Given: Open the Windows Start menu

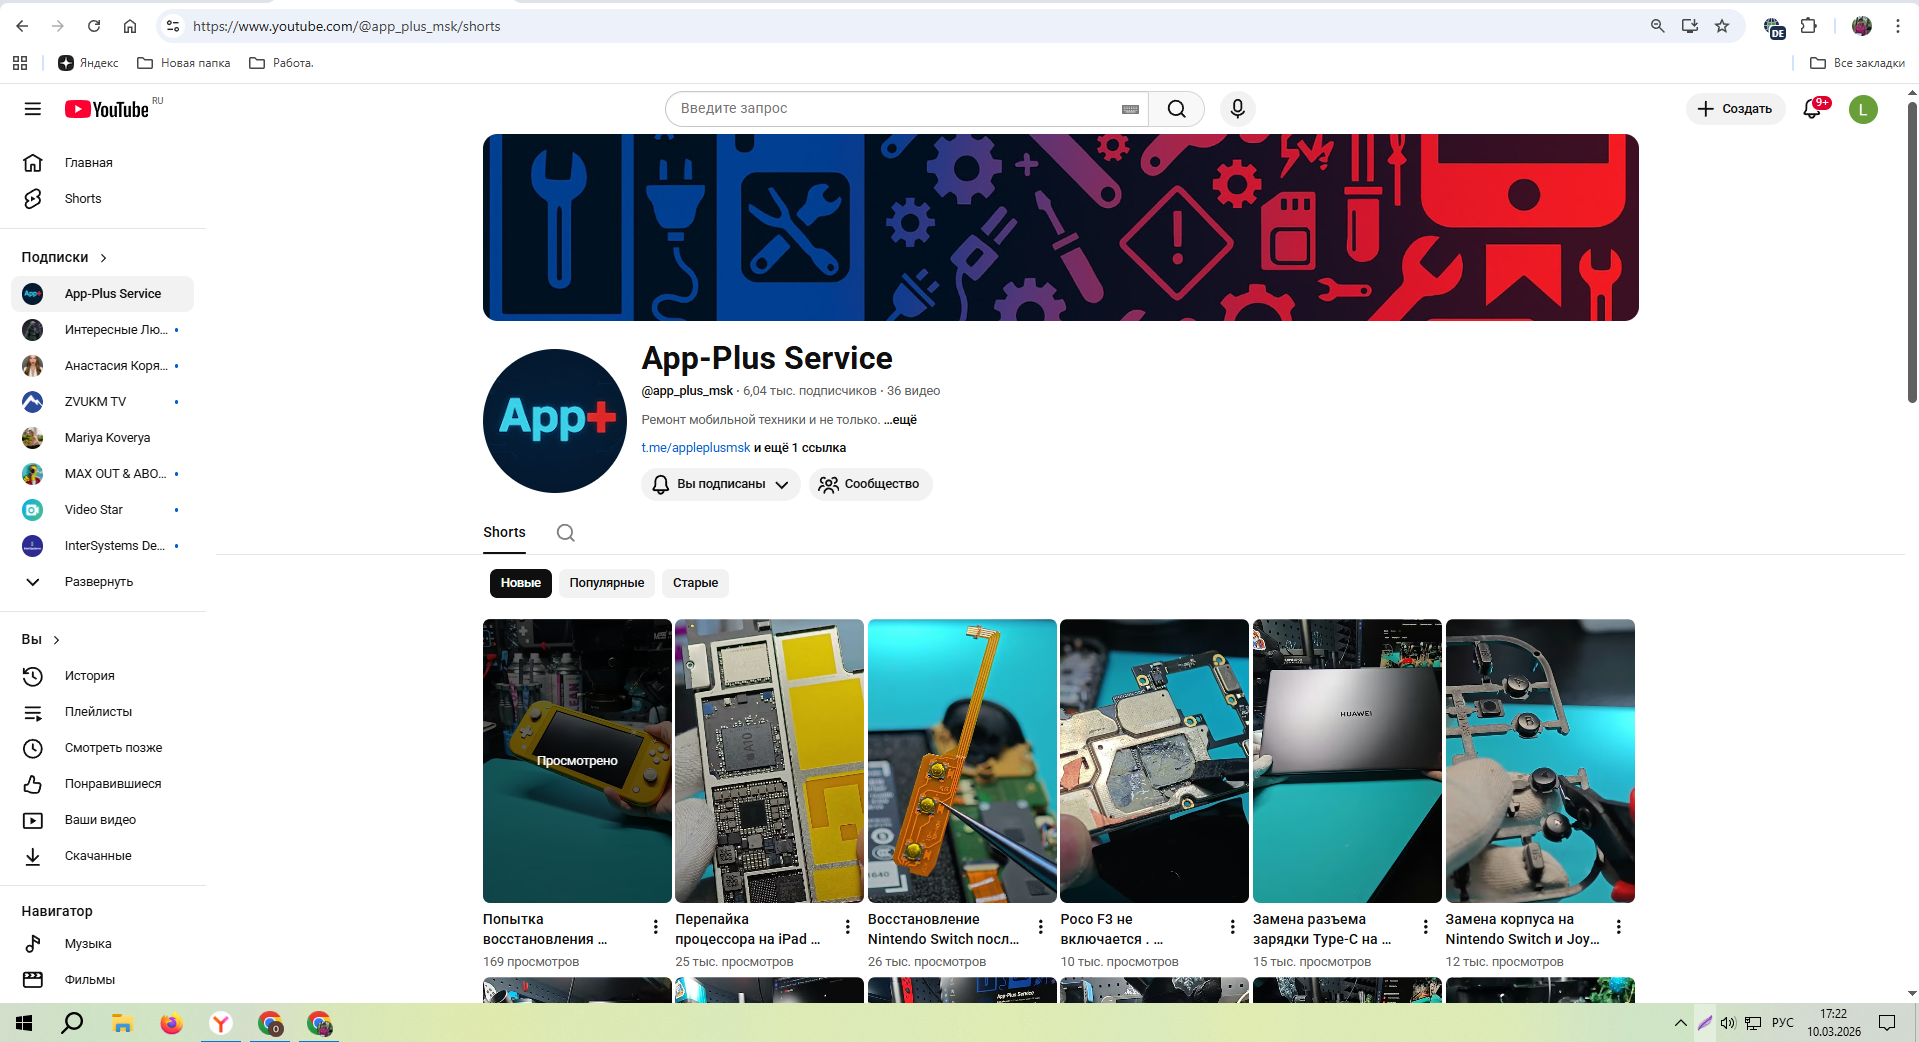Looking at the screenshot, I should tap(24, 1023).
